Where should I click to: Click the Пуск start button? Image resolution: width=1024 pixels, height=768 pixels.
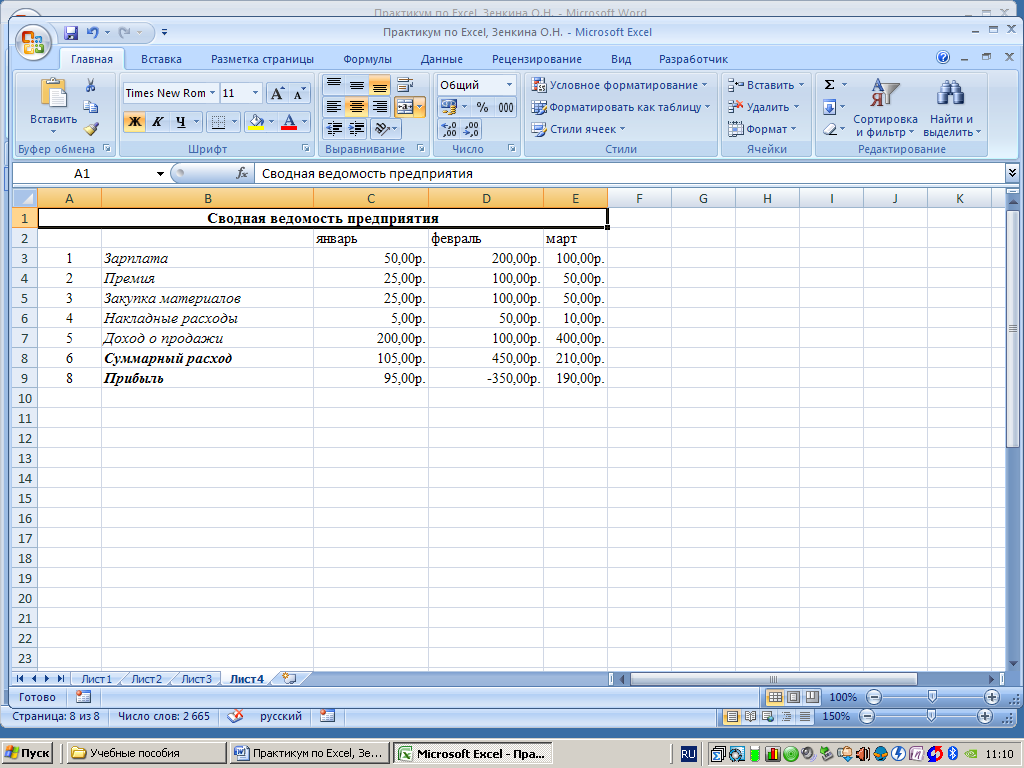pos(27,753)
